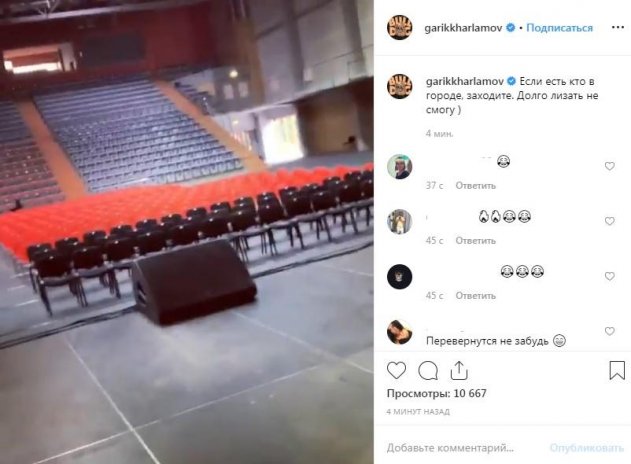Viewport: 631px width, 464px height.
Task: Like the comment with teardrop and laughing emojis
Action: point(610,221)
